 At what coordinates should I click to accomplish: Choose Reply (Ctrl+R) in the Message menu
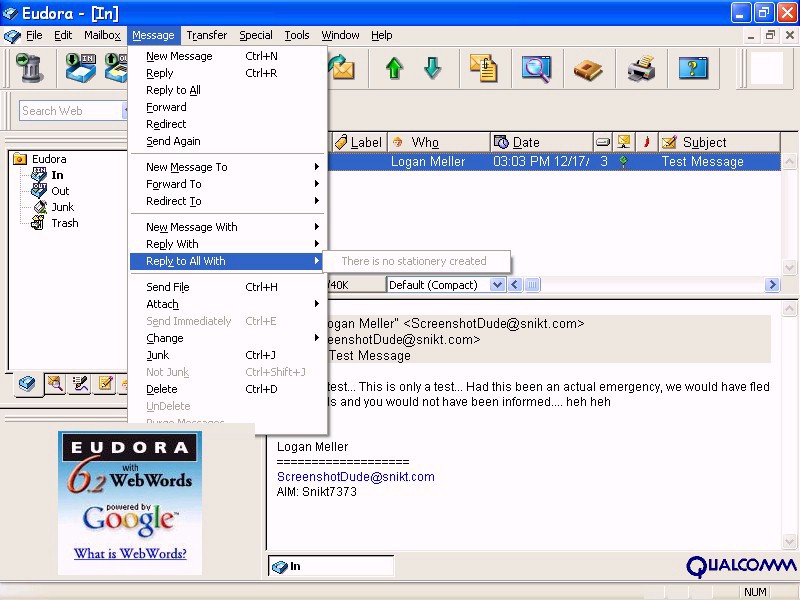coord(229,73)
